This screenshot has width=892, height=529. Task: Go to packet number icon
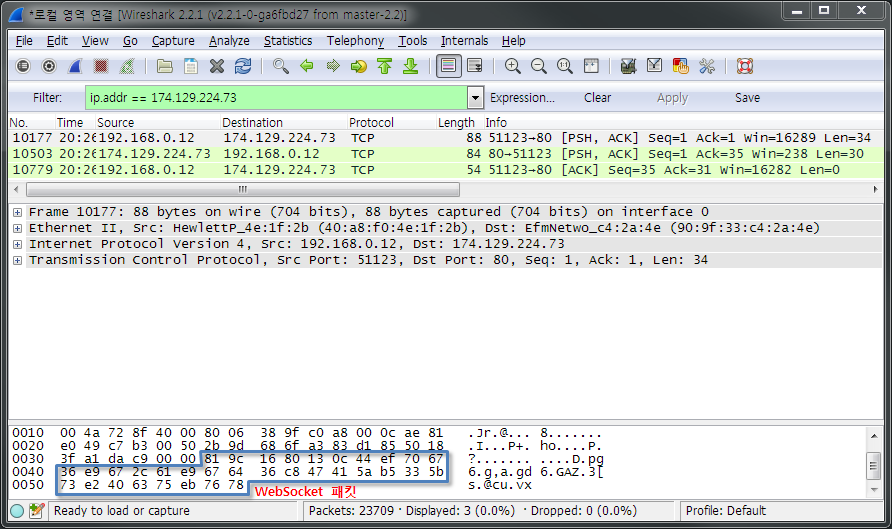click(x=359, y=67)
